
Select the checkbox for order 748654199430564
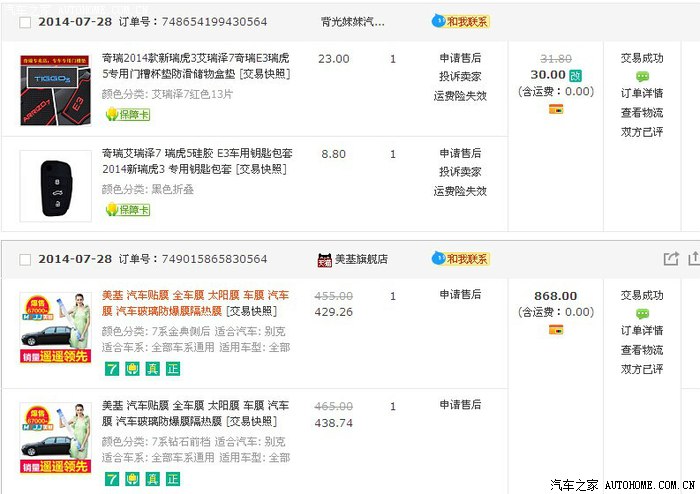(25, 21)
